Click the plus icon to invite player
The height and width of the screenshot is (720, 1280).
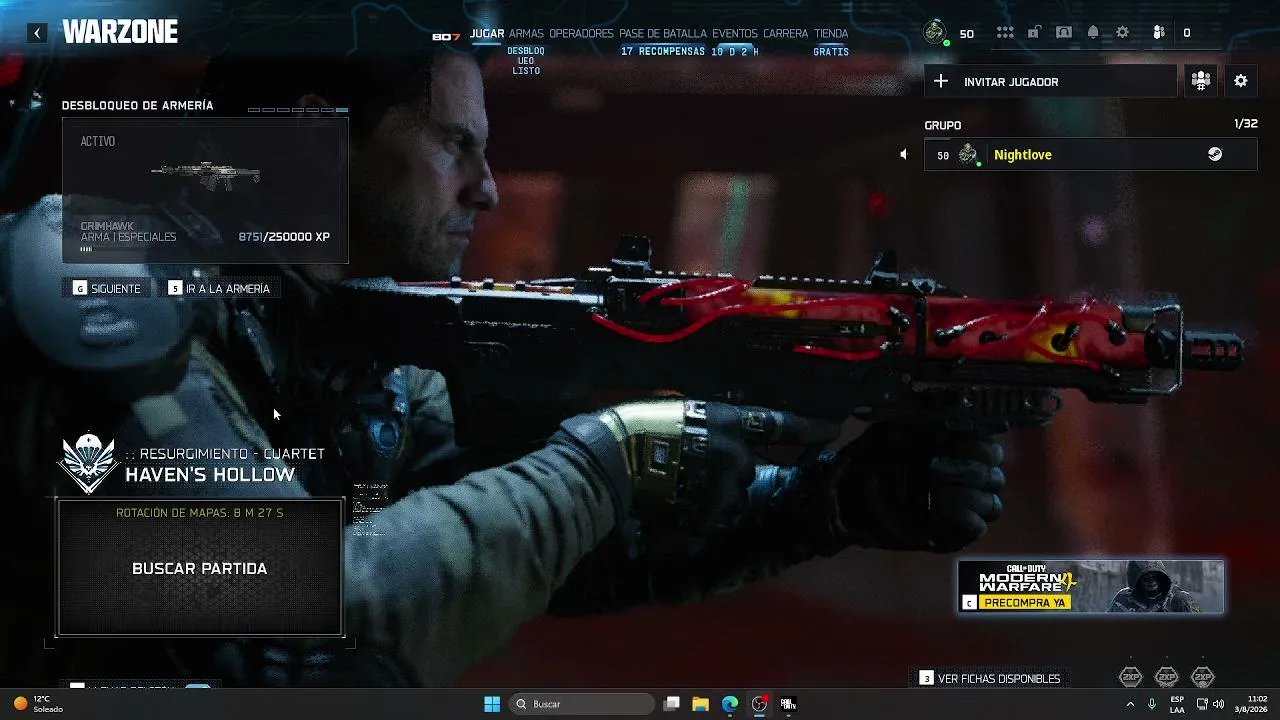[941, 81]
